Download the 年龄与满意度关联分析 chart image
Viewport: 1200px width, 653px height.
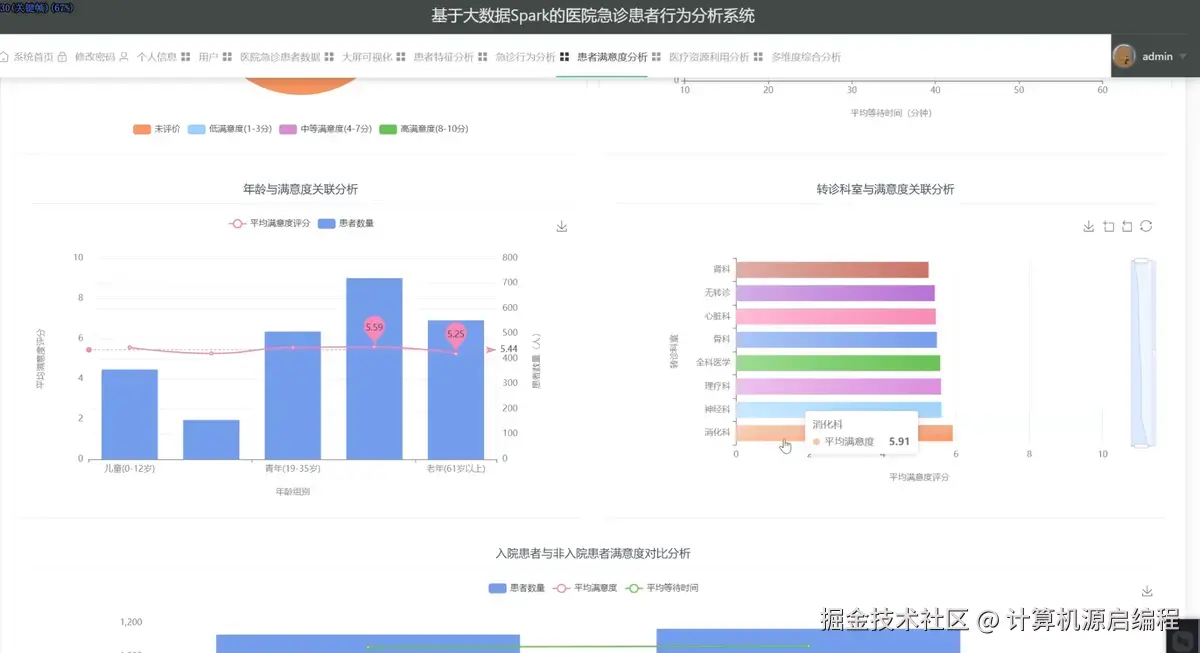pyautogui.click(x=561, y=226)
